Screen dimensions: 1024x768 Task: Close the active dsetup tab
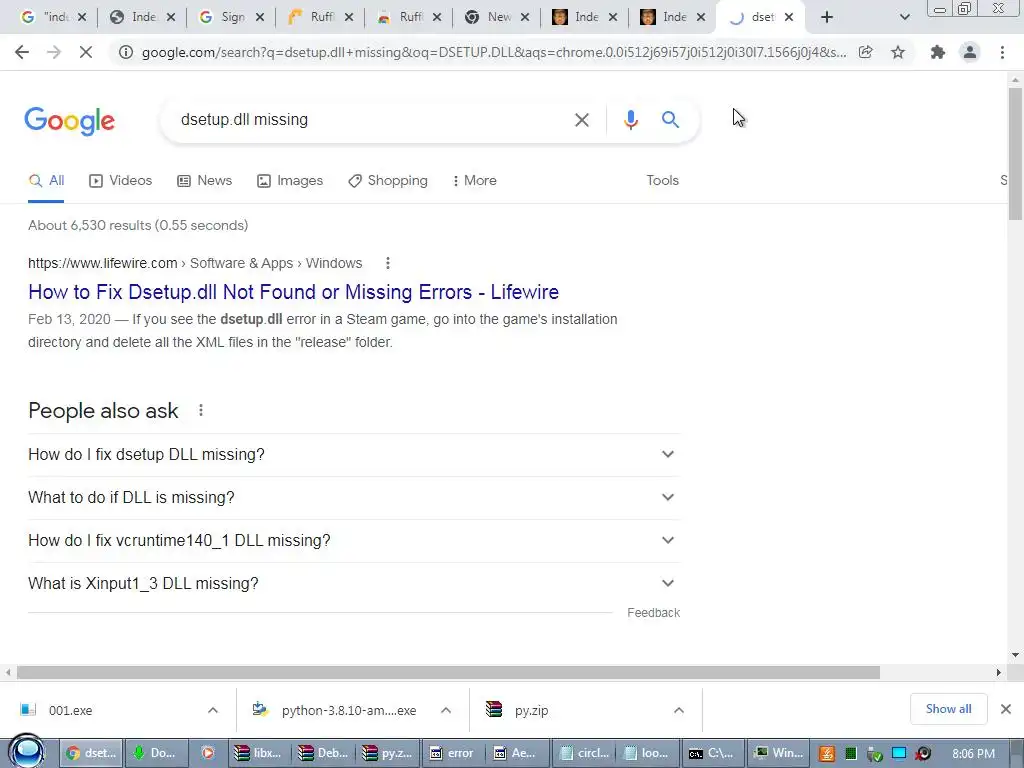(x=789, y=18)
